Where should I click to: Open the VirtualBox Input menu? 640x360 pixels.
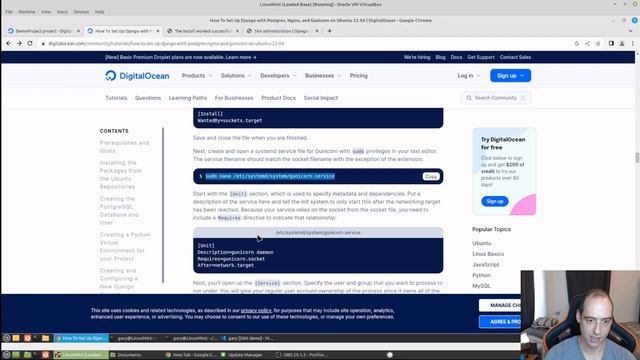[62, 12]
